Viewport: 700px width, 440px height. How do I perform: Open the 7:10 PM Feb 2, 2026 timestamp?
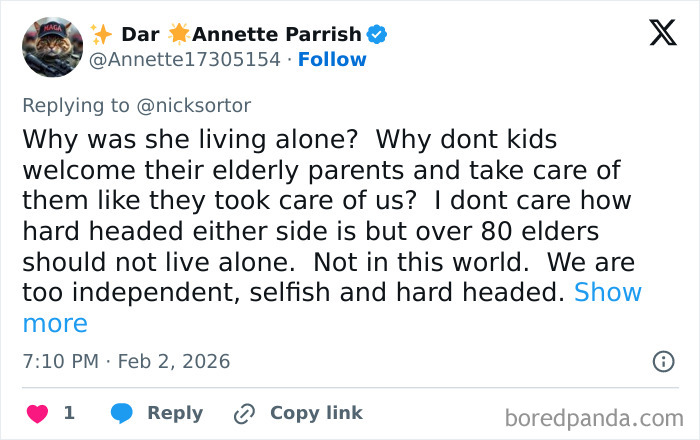click(x=126, y=361)
